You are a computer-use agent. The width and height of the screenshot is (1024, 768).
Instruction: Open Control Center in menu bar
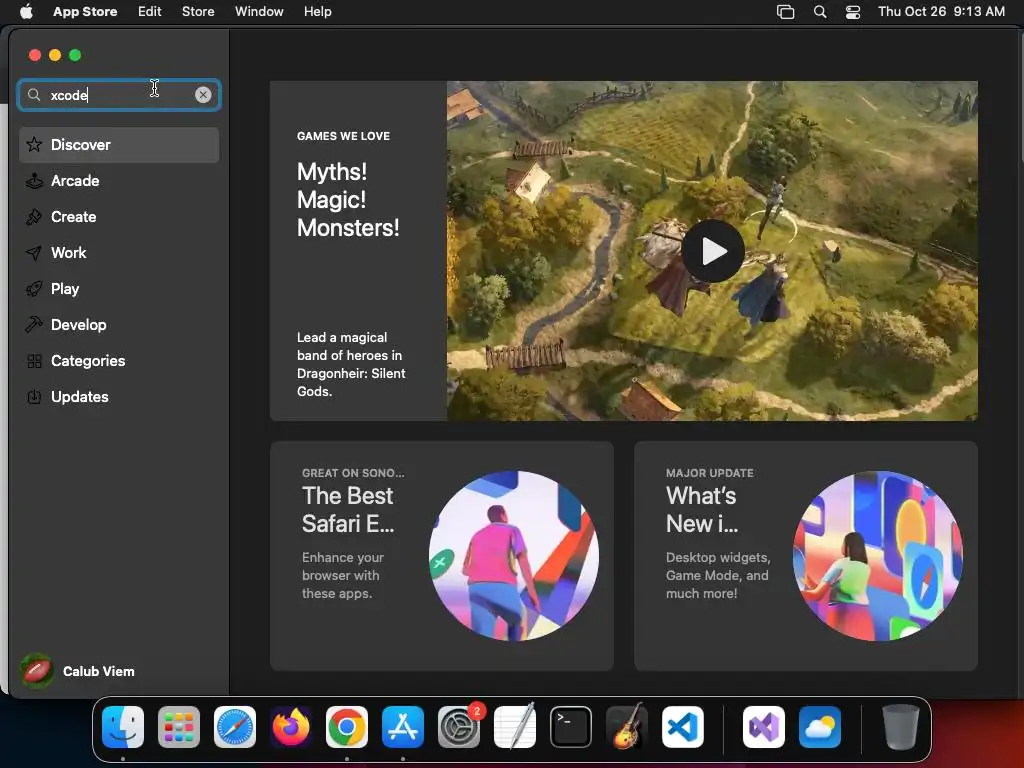pos(853,12)
